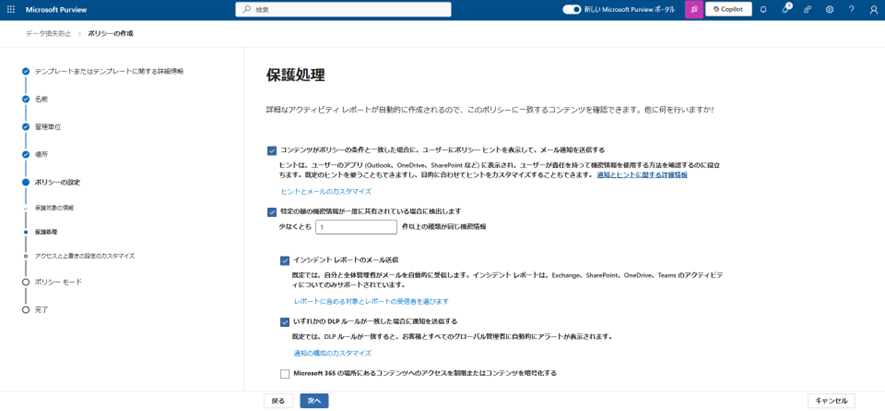Click the Copilot button
This screenshot has width=885, height=411.
pyautogui.click(x=729, y=9)
